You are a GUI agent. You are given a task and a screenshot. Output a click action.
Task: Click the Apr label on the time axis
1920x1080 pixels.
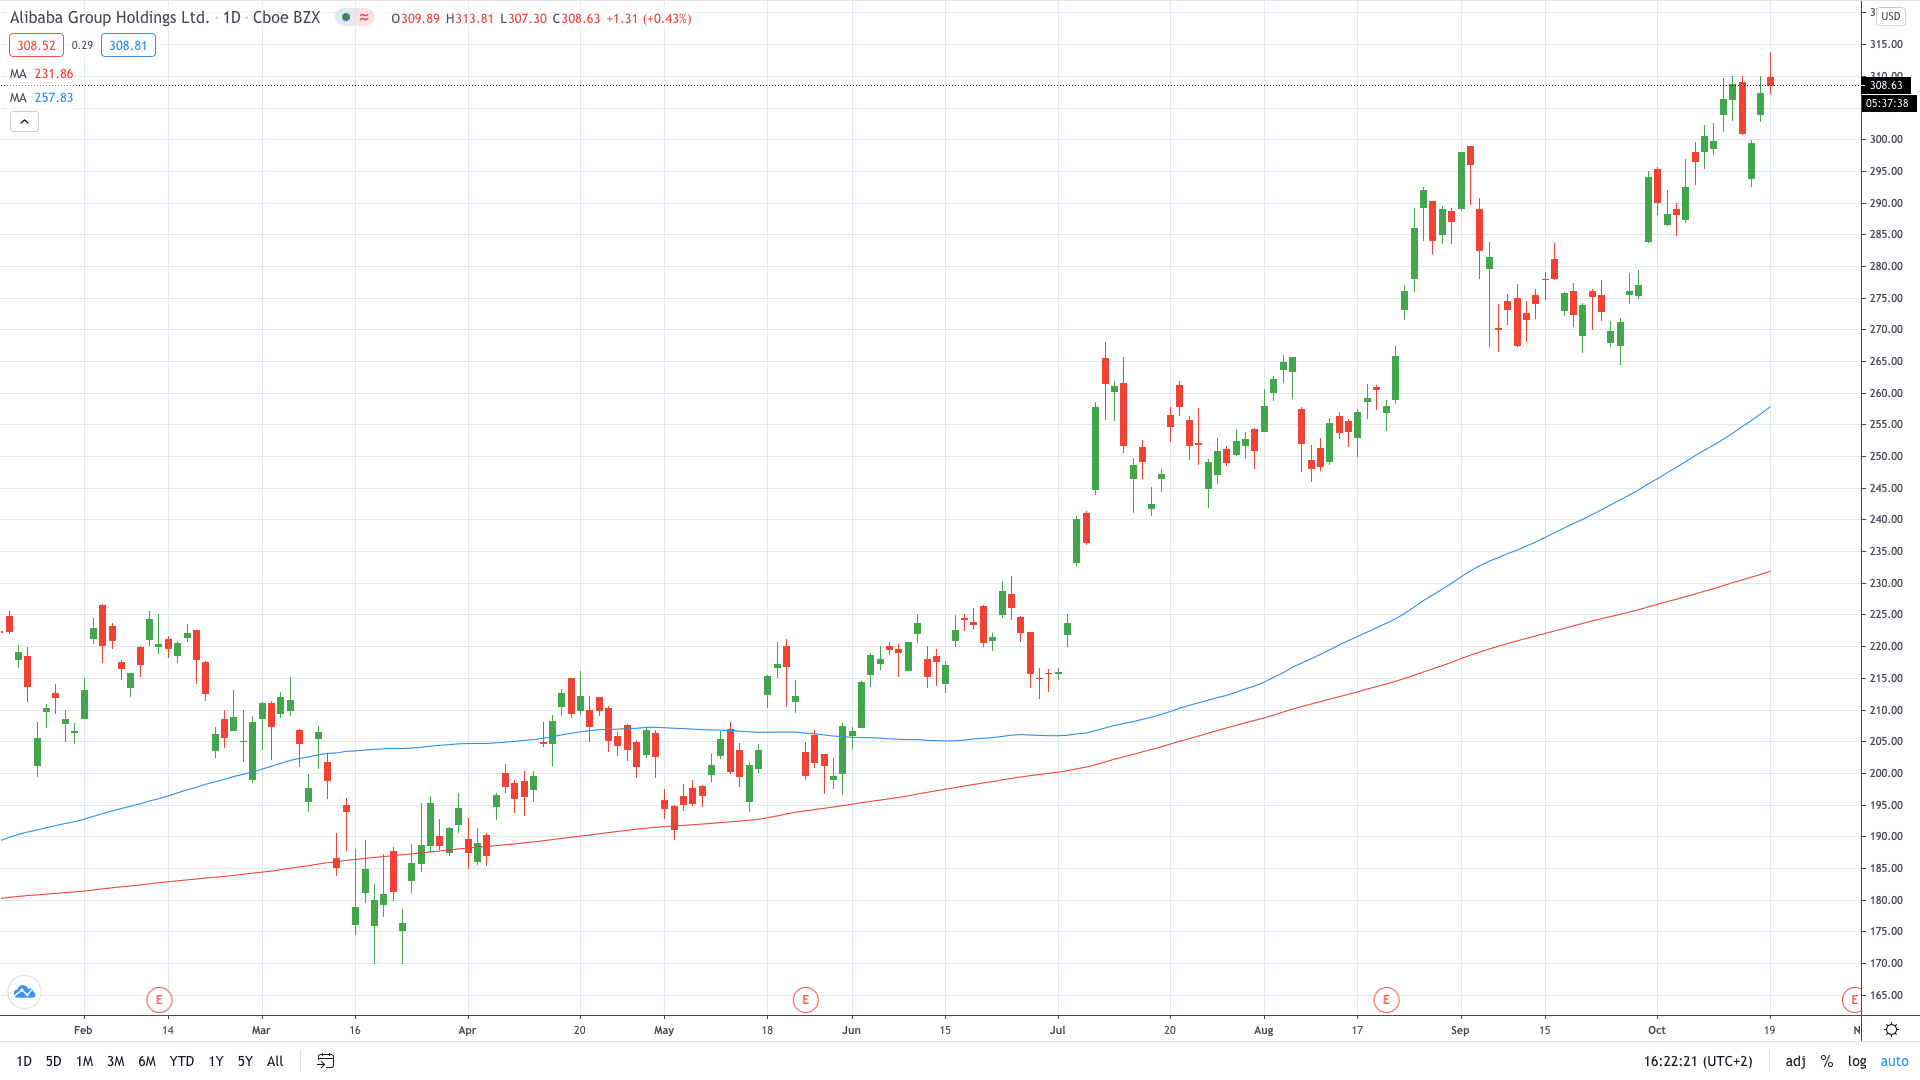467,1030
